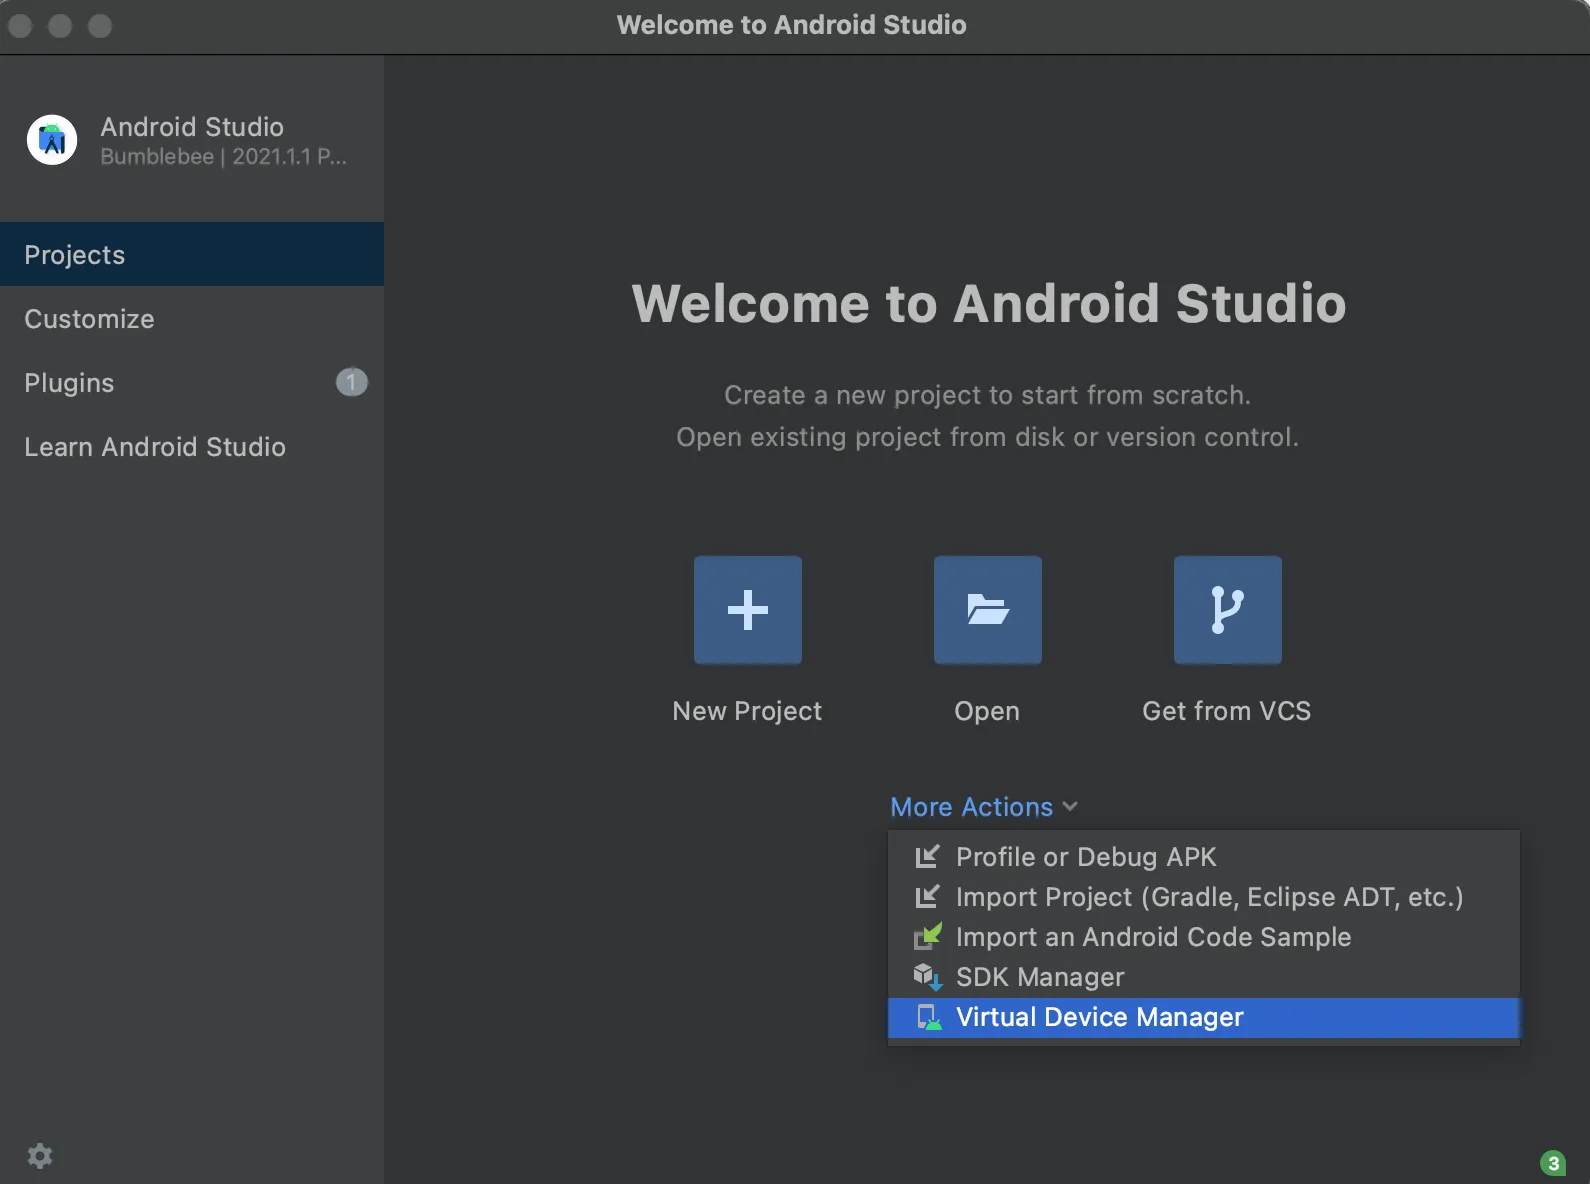
Task: Click the Profile or Debug APK icon
Action: pyautogui.click(x=927, y=857)
